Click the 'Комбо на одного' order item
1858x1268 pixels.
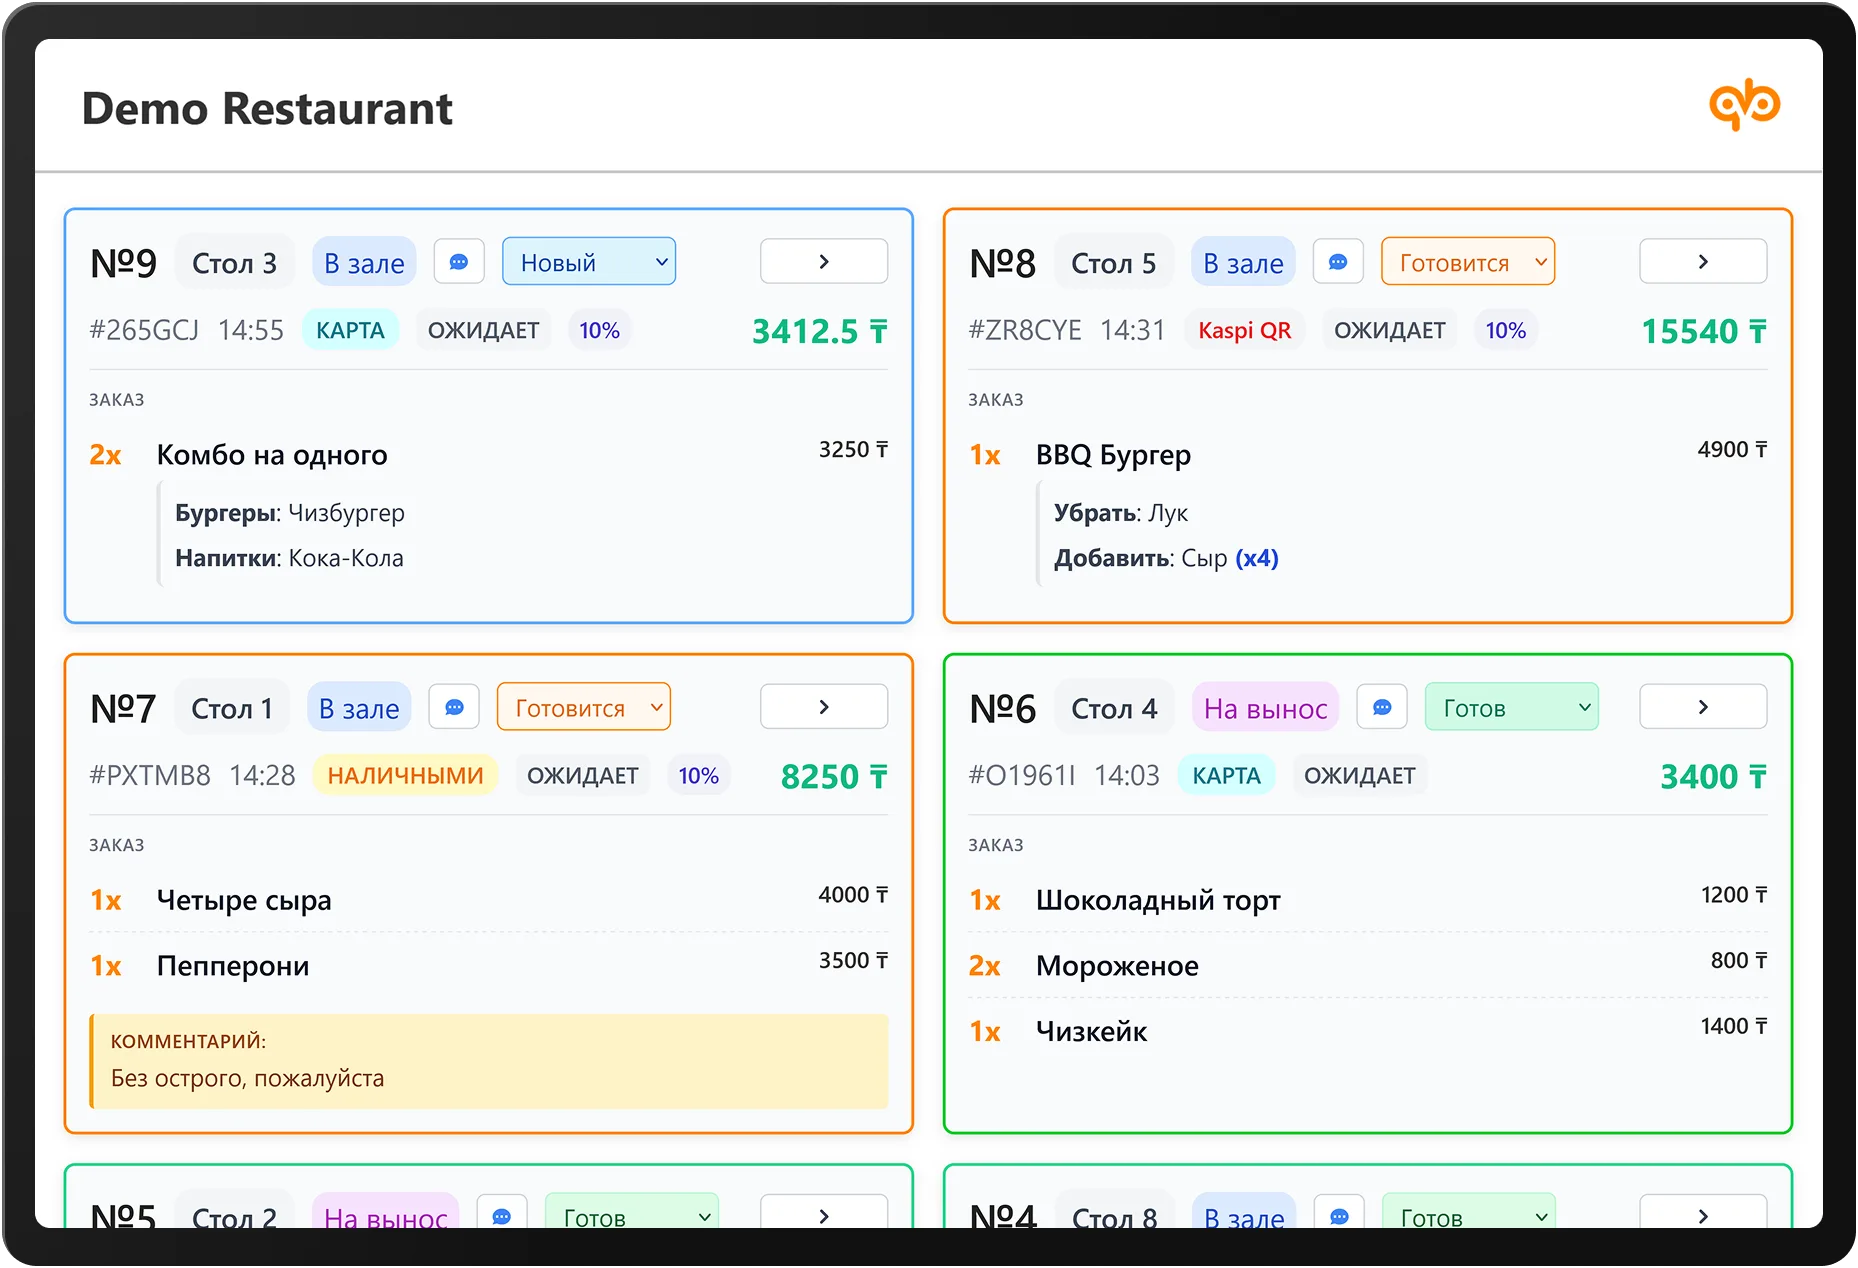[x=272, y=455]
